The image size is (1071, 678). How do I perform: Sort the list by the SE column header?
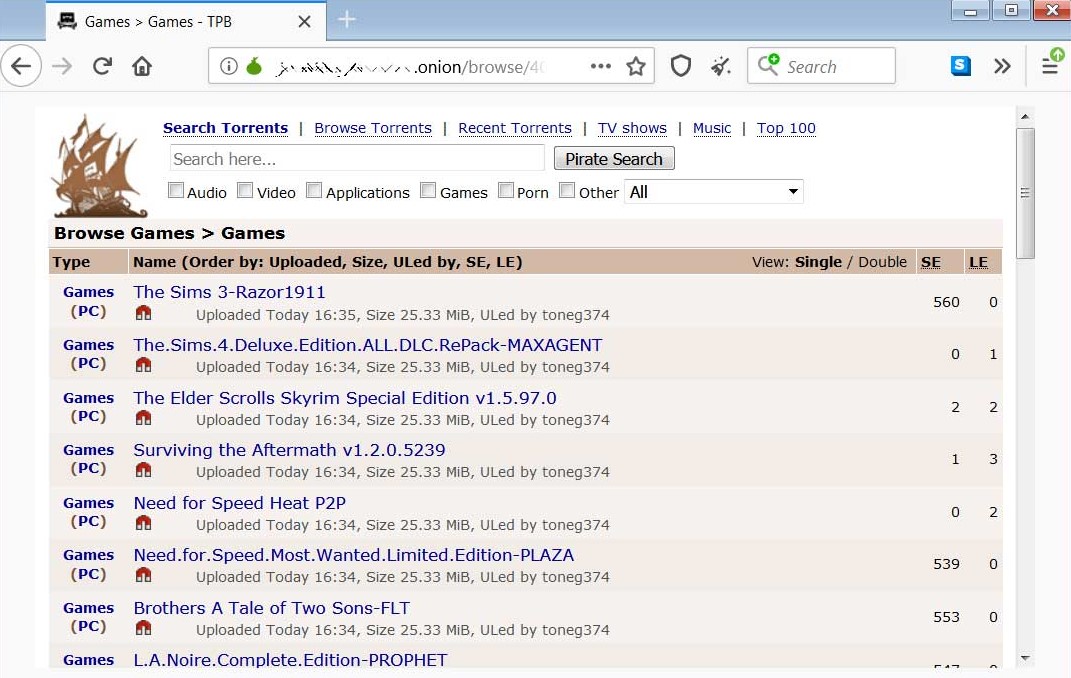(930, 262)
